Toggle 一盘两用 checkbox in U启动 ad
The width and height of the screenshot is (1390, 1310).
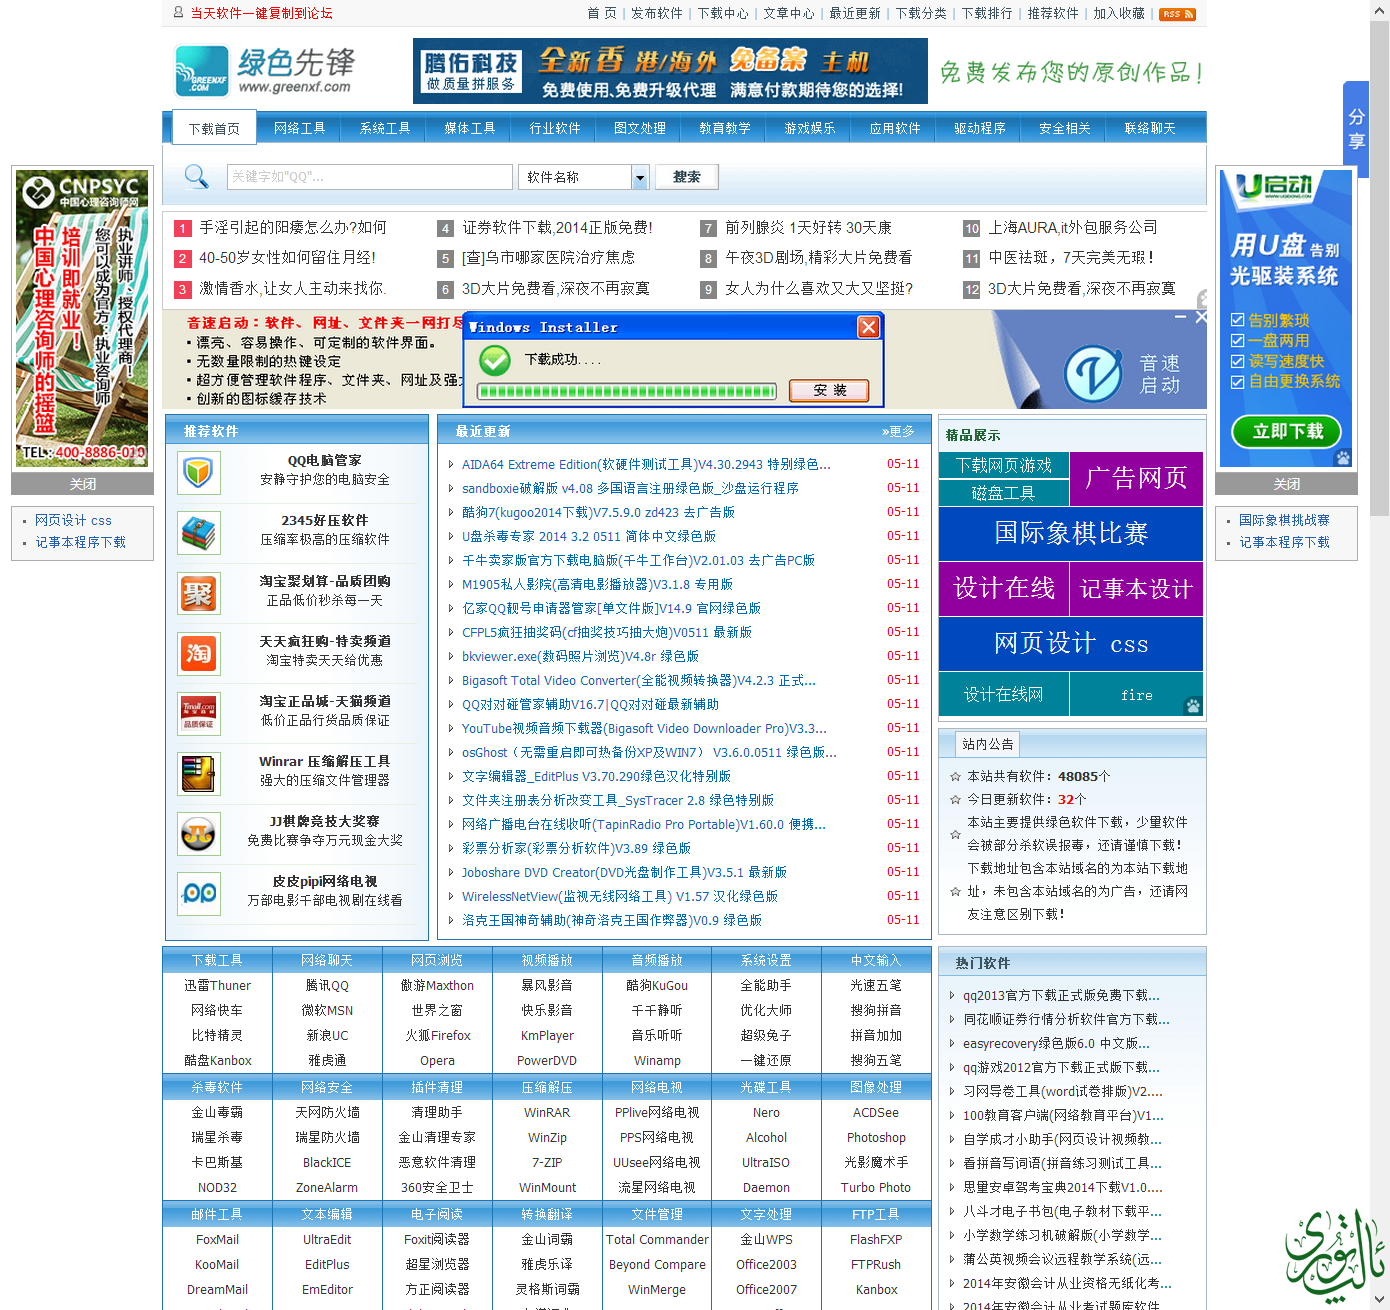1237,341
